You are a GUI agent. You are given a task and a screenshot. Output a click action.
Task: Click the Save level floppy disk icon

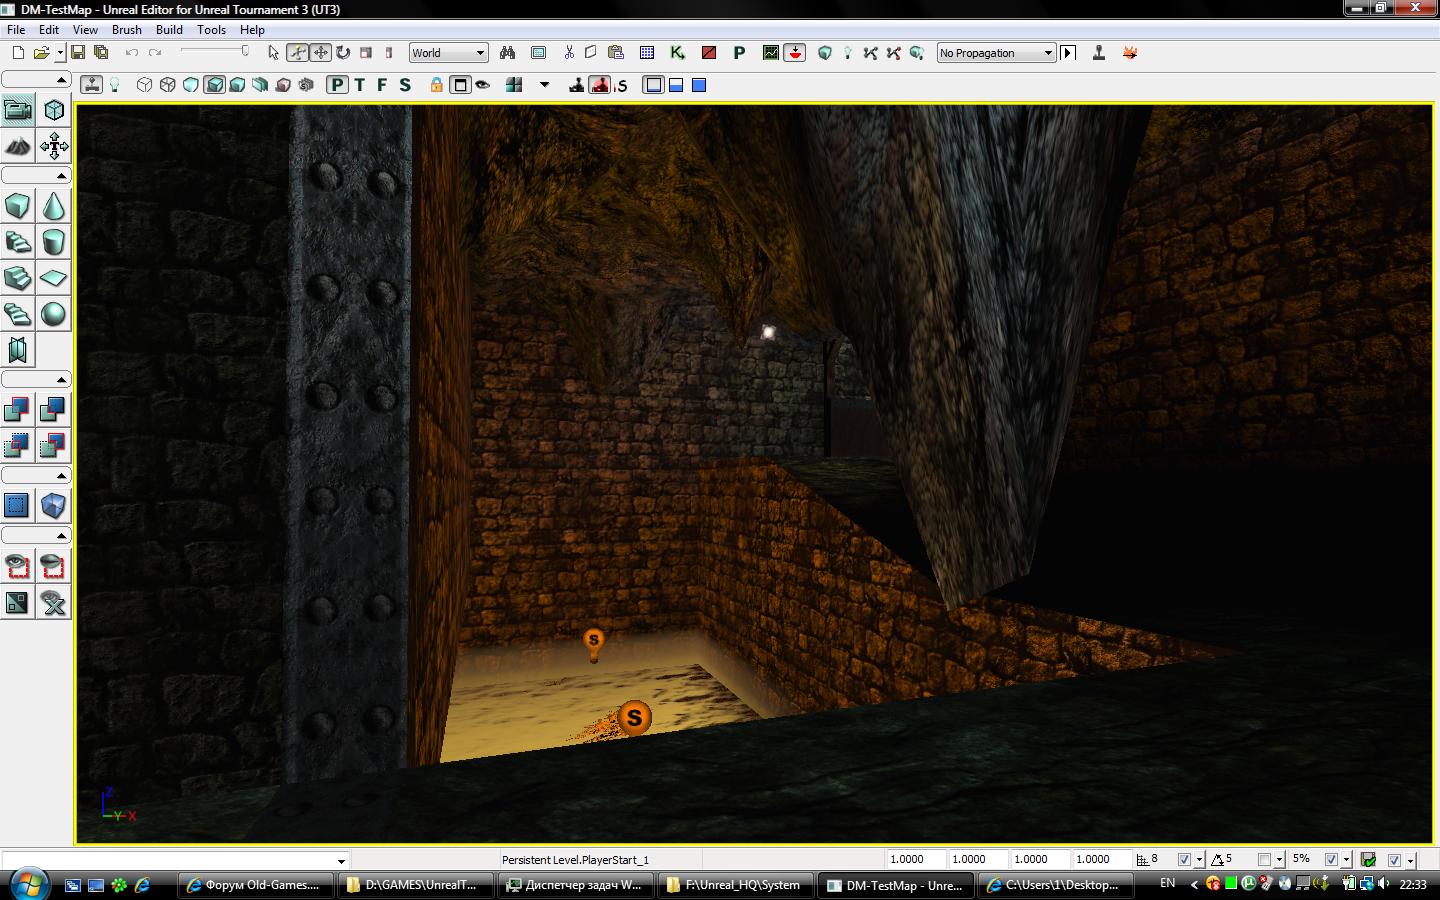[x=77, y=53]
